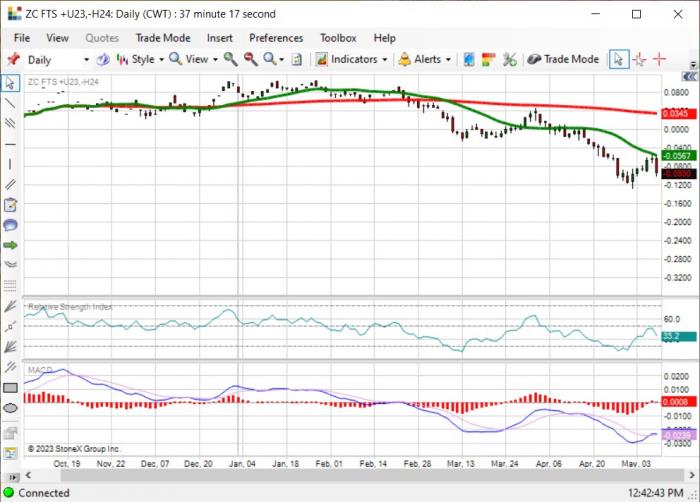This screenshot has height=502, width=700.
Task: Open the Toolbox menu
Action: coord(338,38)
